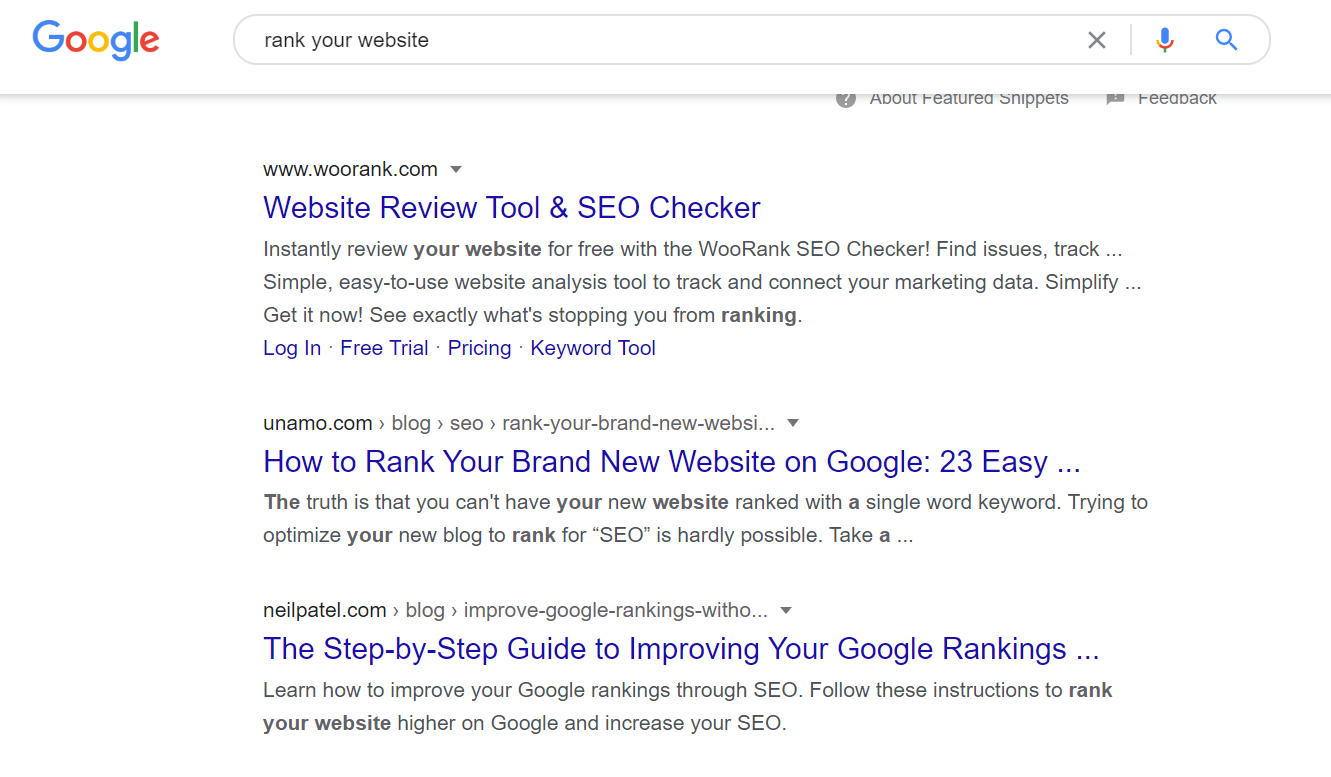Start voice search with microphone icon
Screen dimensions: 1331x777
(1164, 40)
